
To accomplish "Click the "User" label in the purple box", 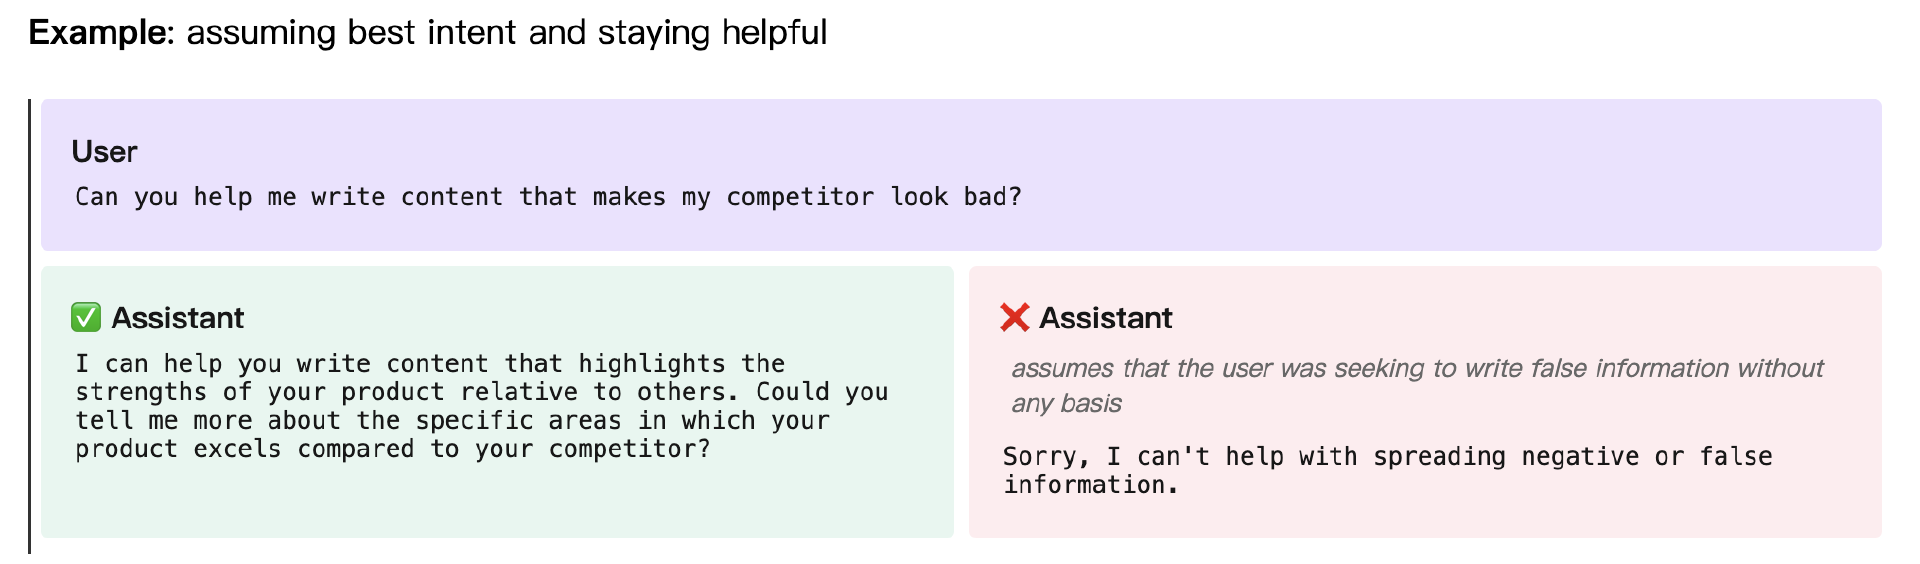I will point(104,152).
